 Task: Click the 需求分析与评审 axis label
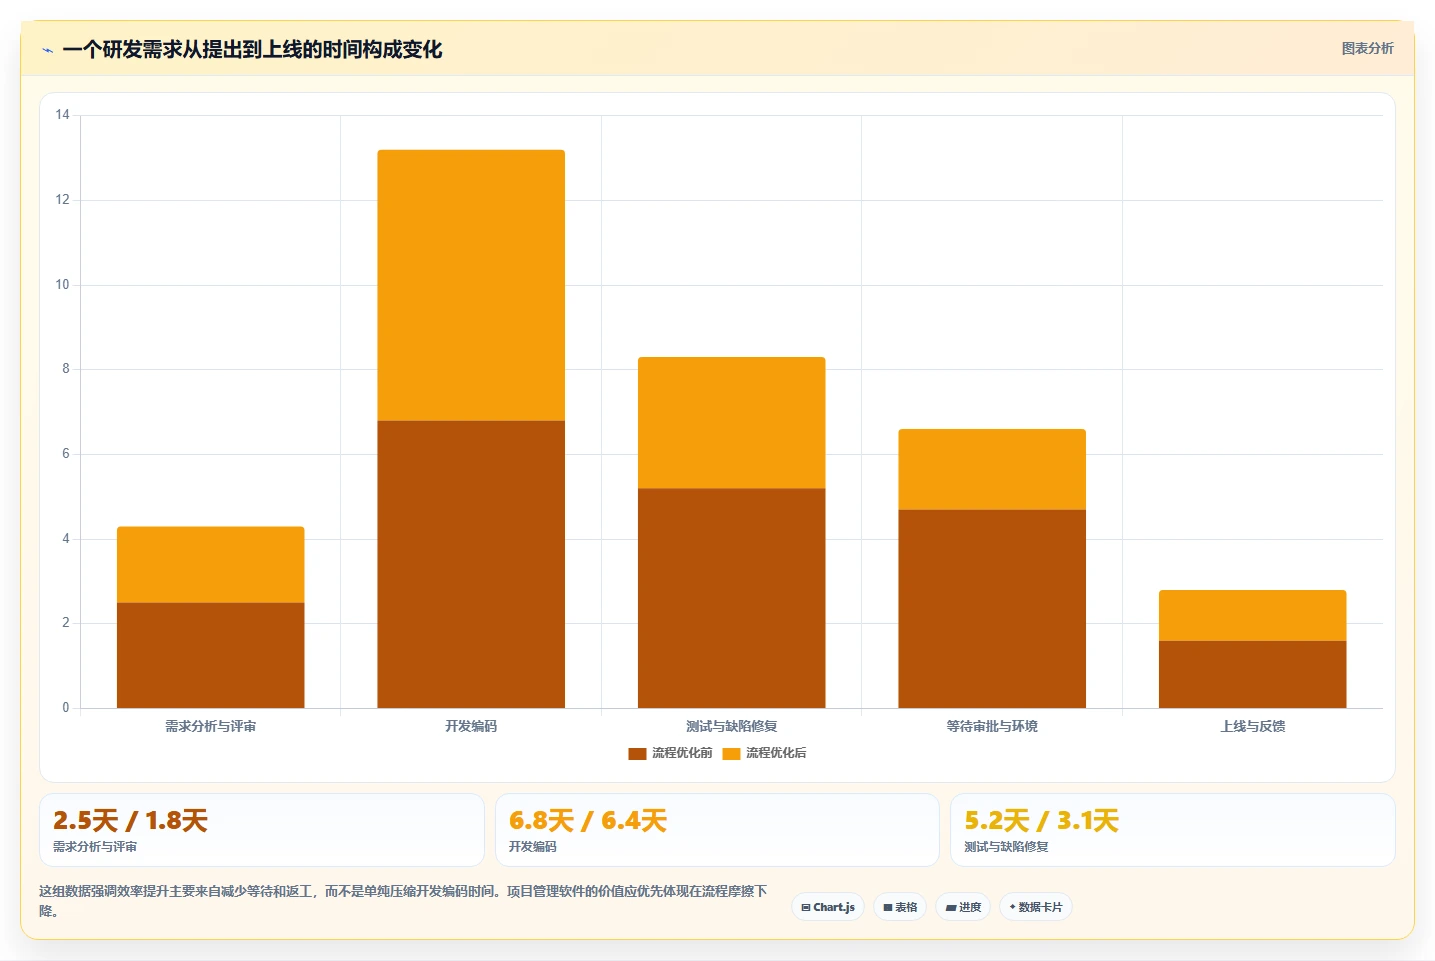(211, 726)
